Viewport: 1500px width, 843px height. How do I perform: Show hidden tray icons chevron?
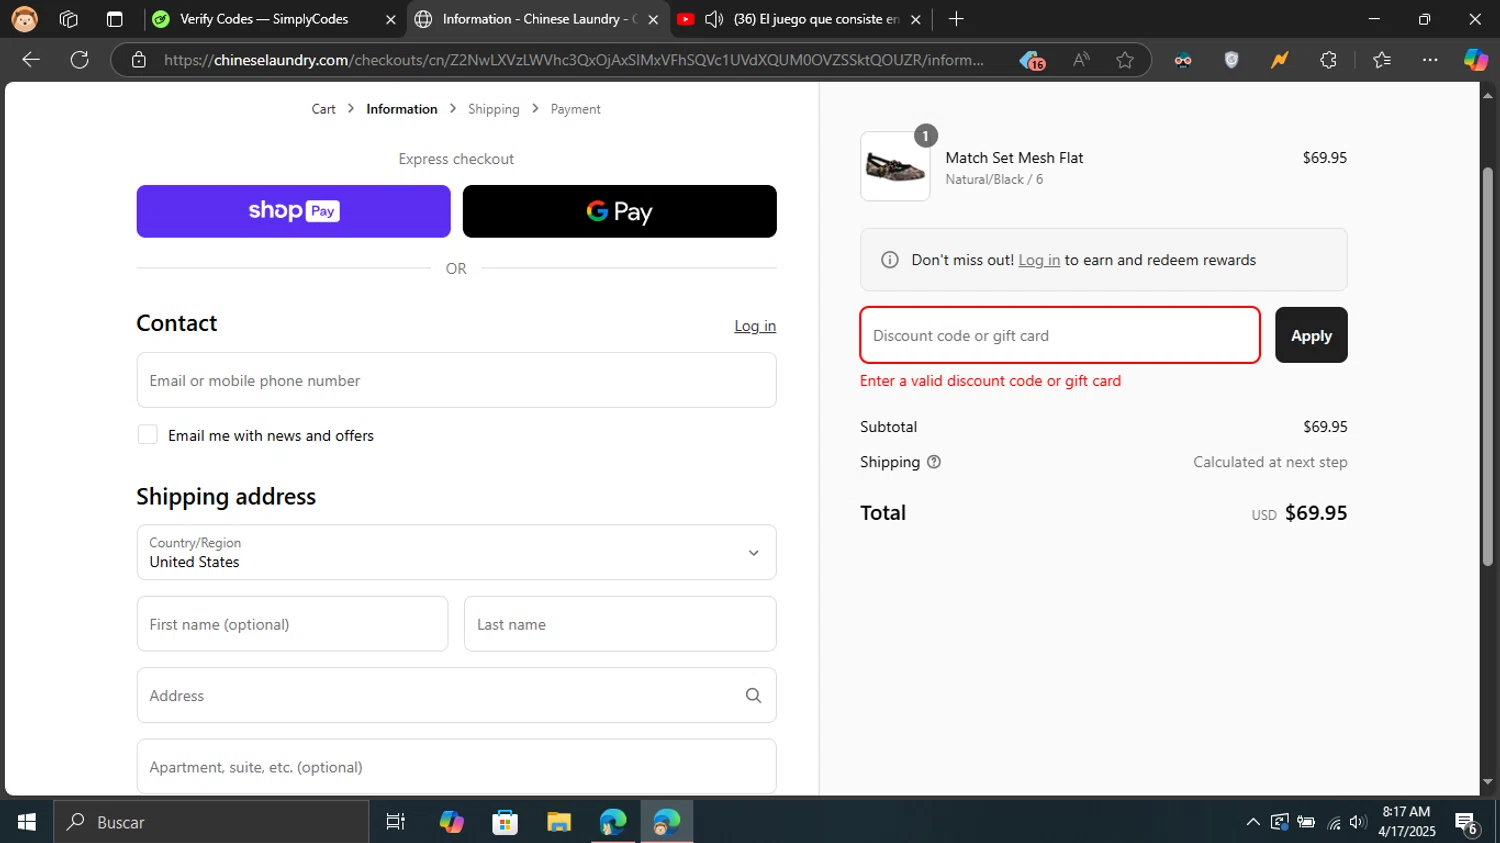pos(1252,822)
